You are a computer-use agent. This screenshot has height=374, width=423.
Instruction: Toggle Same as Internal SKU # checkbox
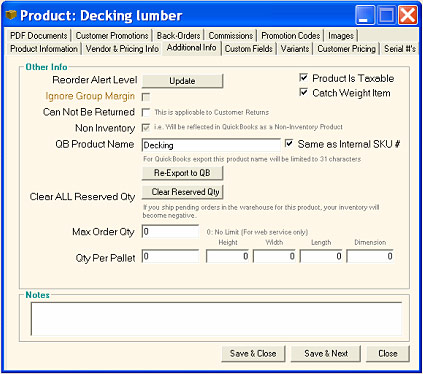pos(289,144)
